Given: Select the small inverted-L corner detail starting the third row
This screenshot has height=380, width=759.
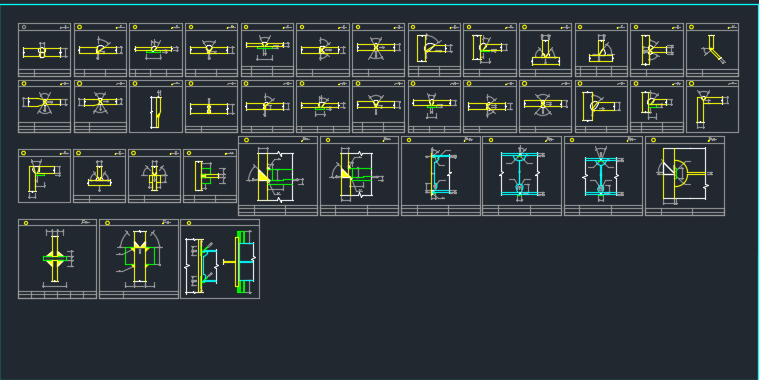Looking at the screenshot, I should [45, 176].
